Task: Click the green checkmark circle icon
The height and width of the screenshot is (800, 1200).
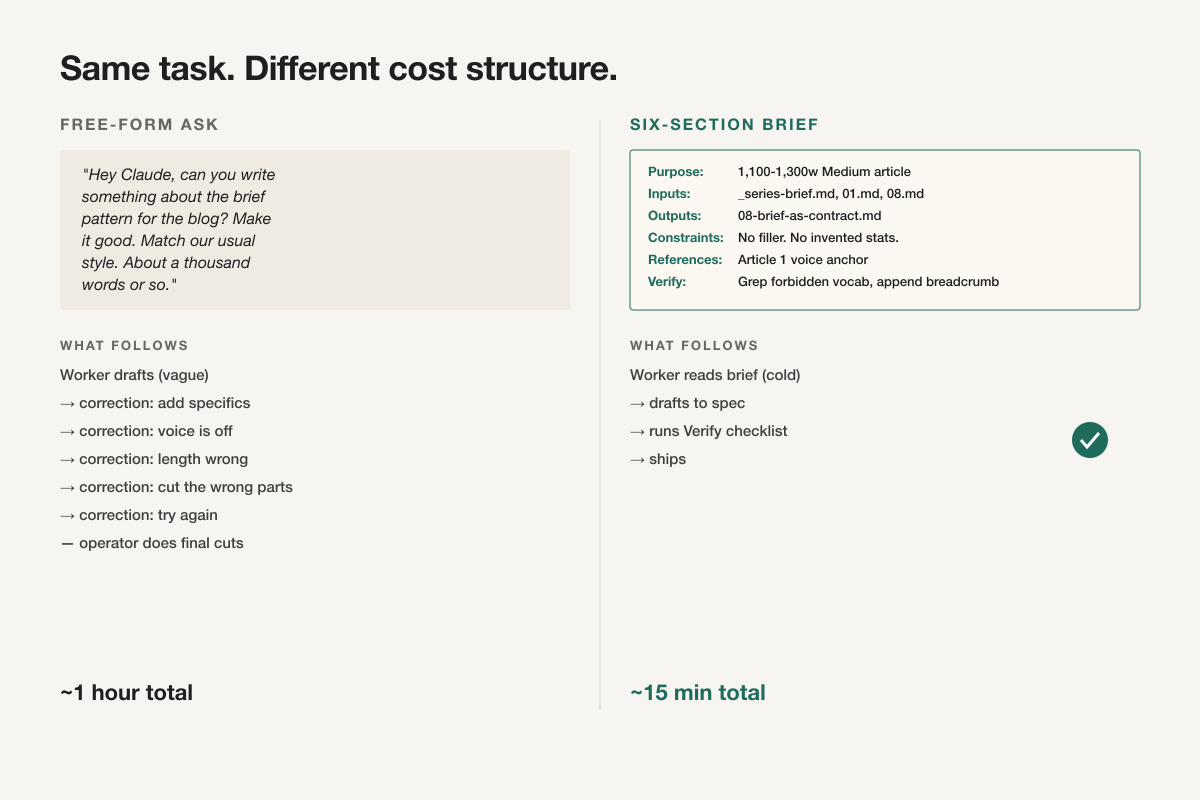Action: coord(1090,440)
